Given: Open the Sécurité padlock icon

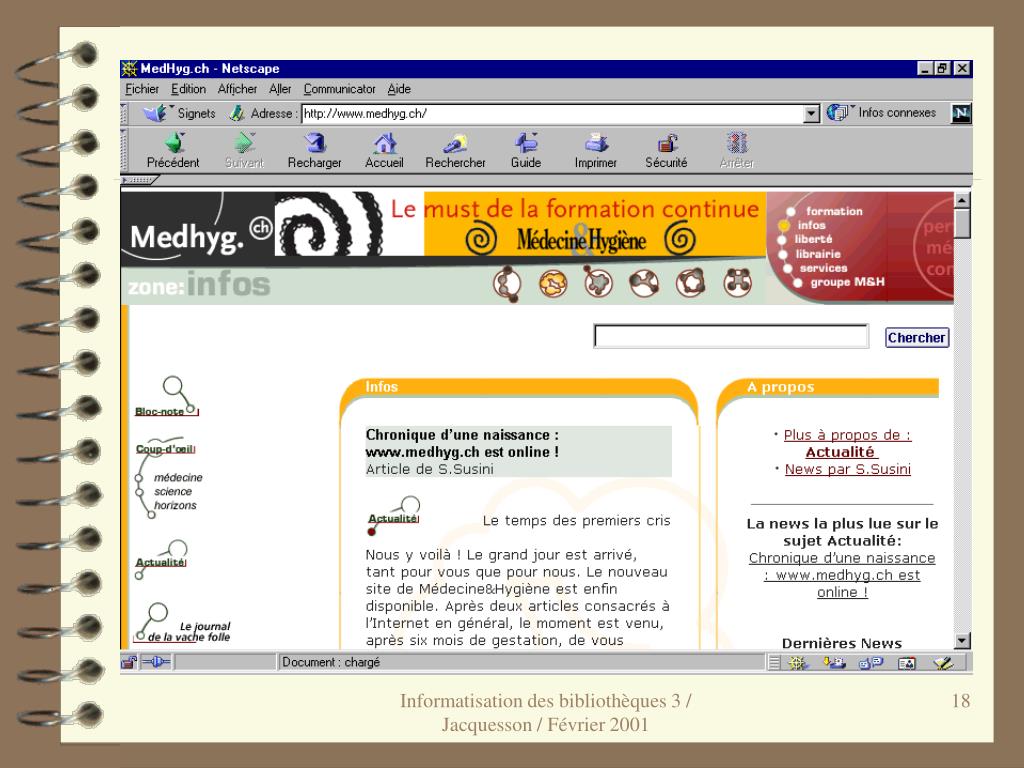Looking at the screenshot, I should [666, 151].
